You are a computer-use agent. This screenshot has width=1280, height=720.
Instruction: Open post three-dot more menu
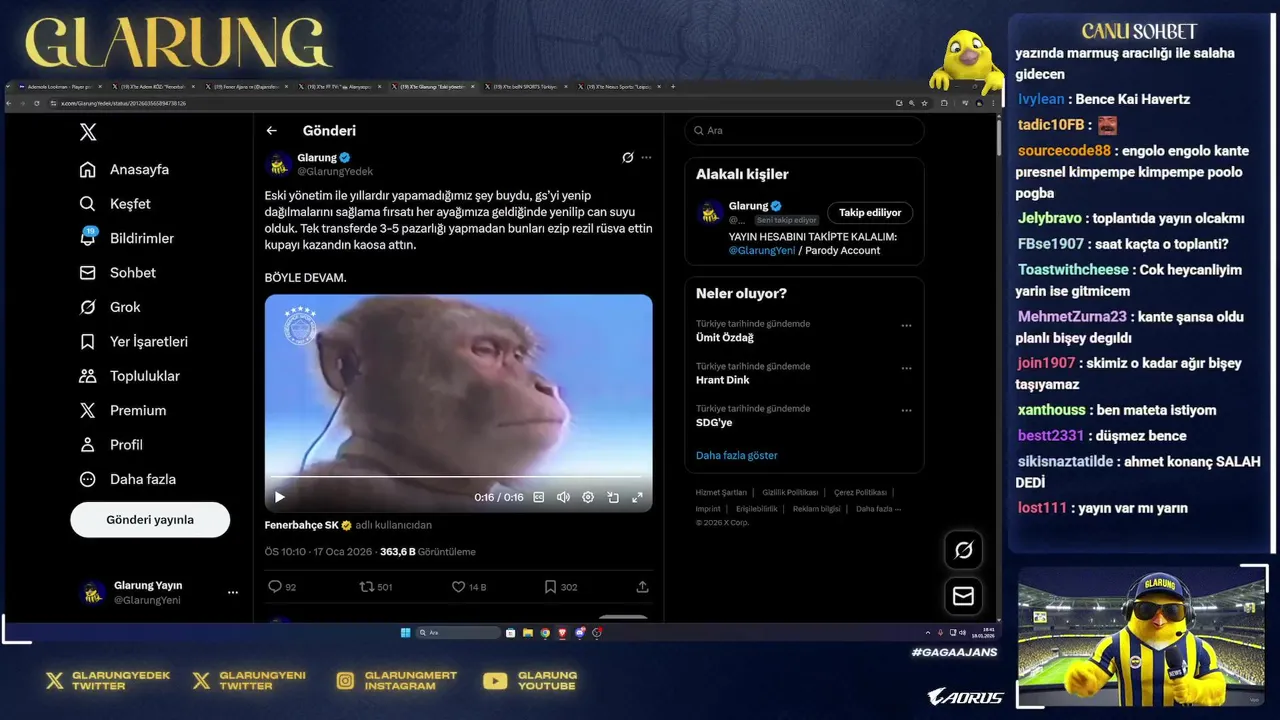646,158
